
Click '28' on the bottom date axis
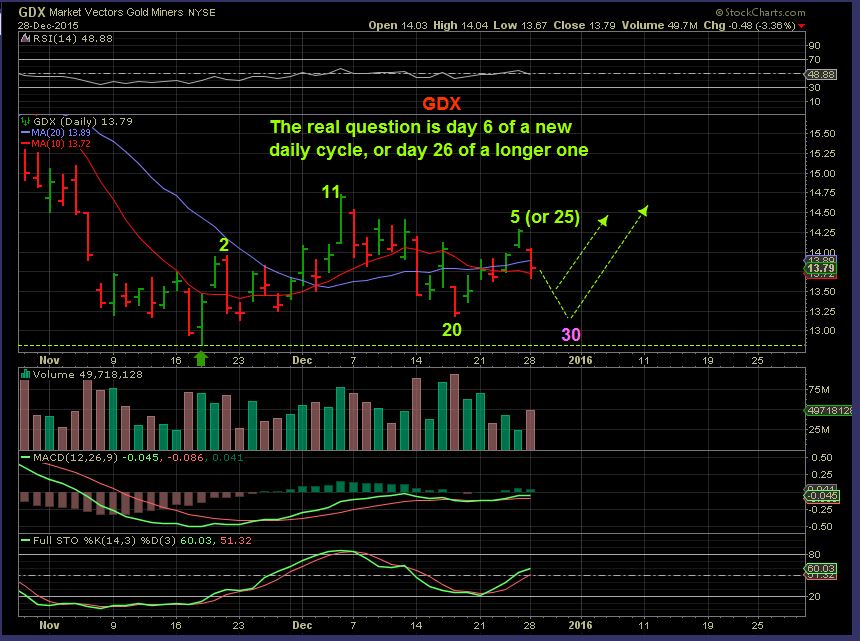point(529,625)
